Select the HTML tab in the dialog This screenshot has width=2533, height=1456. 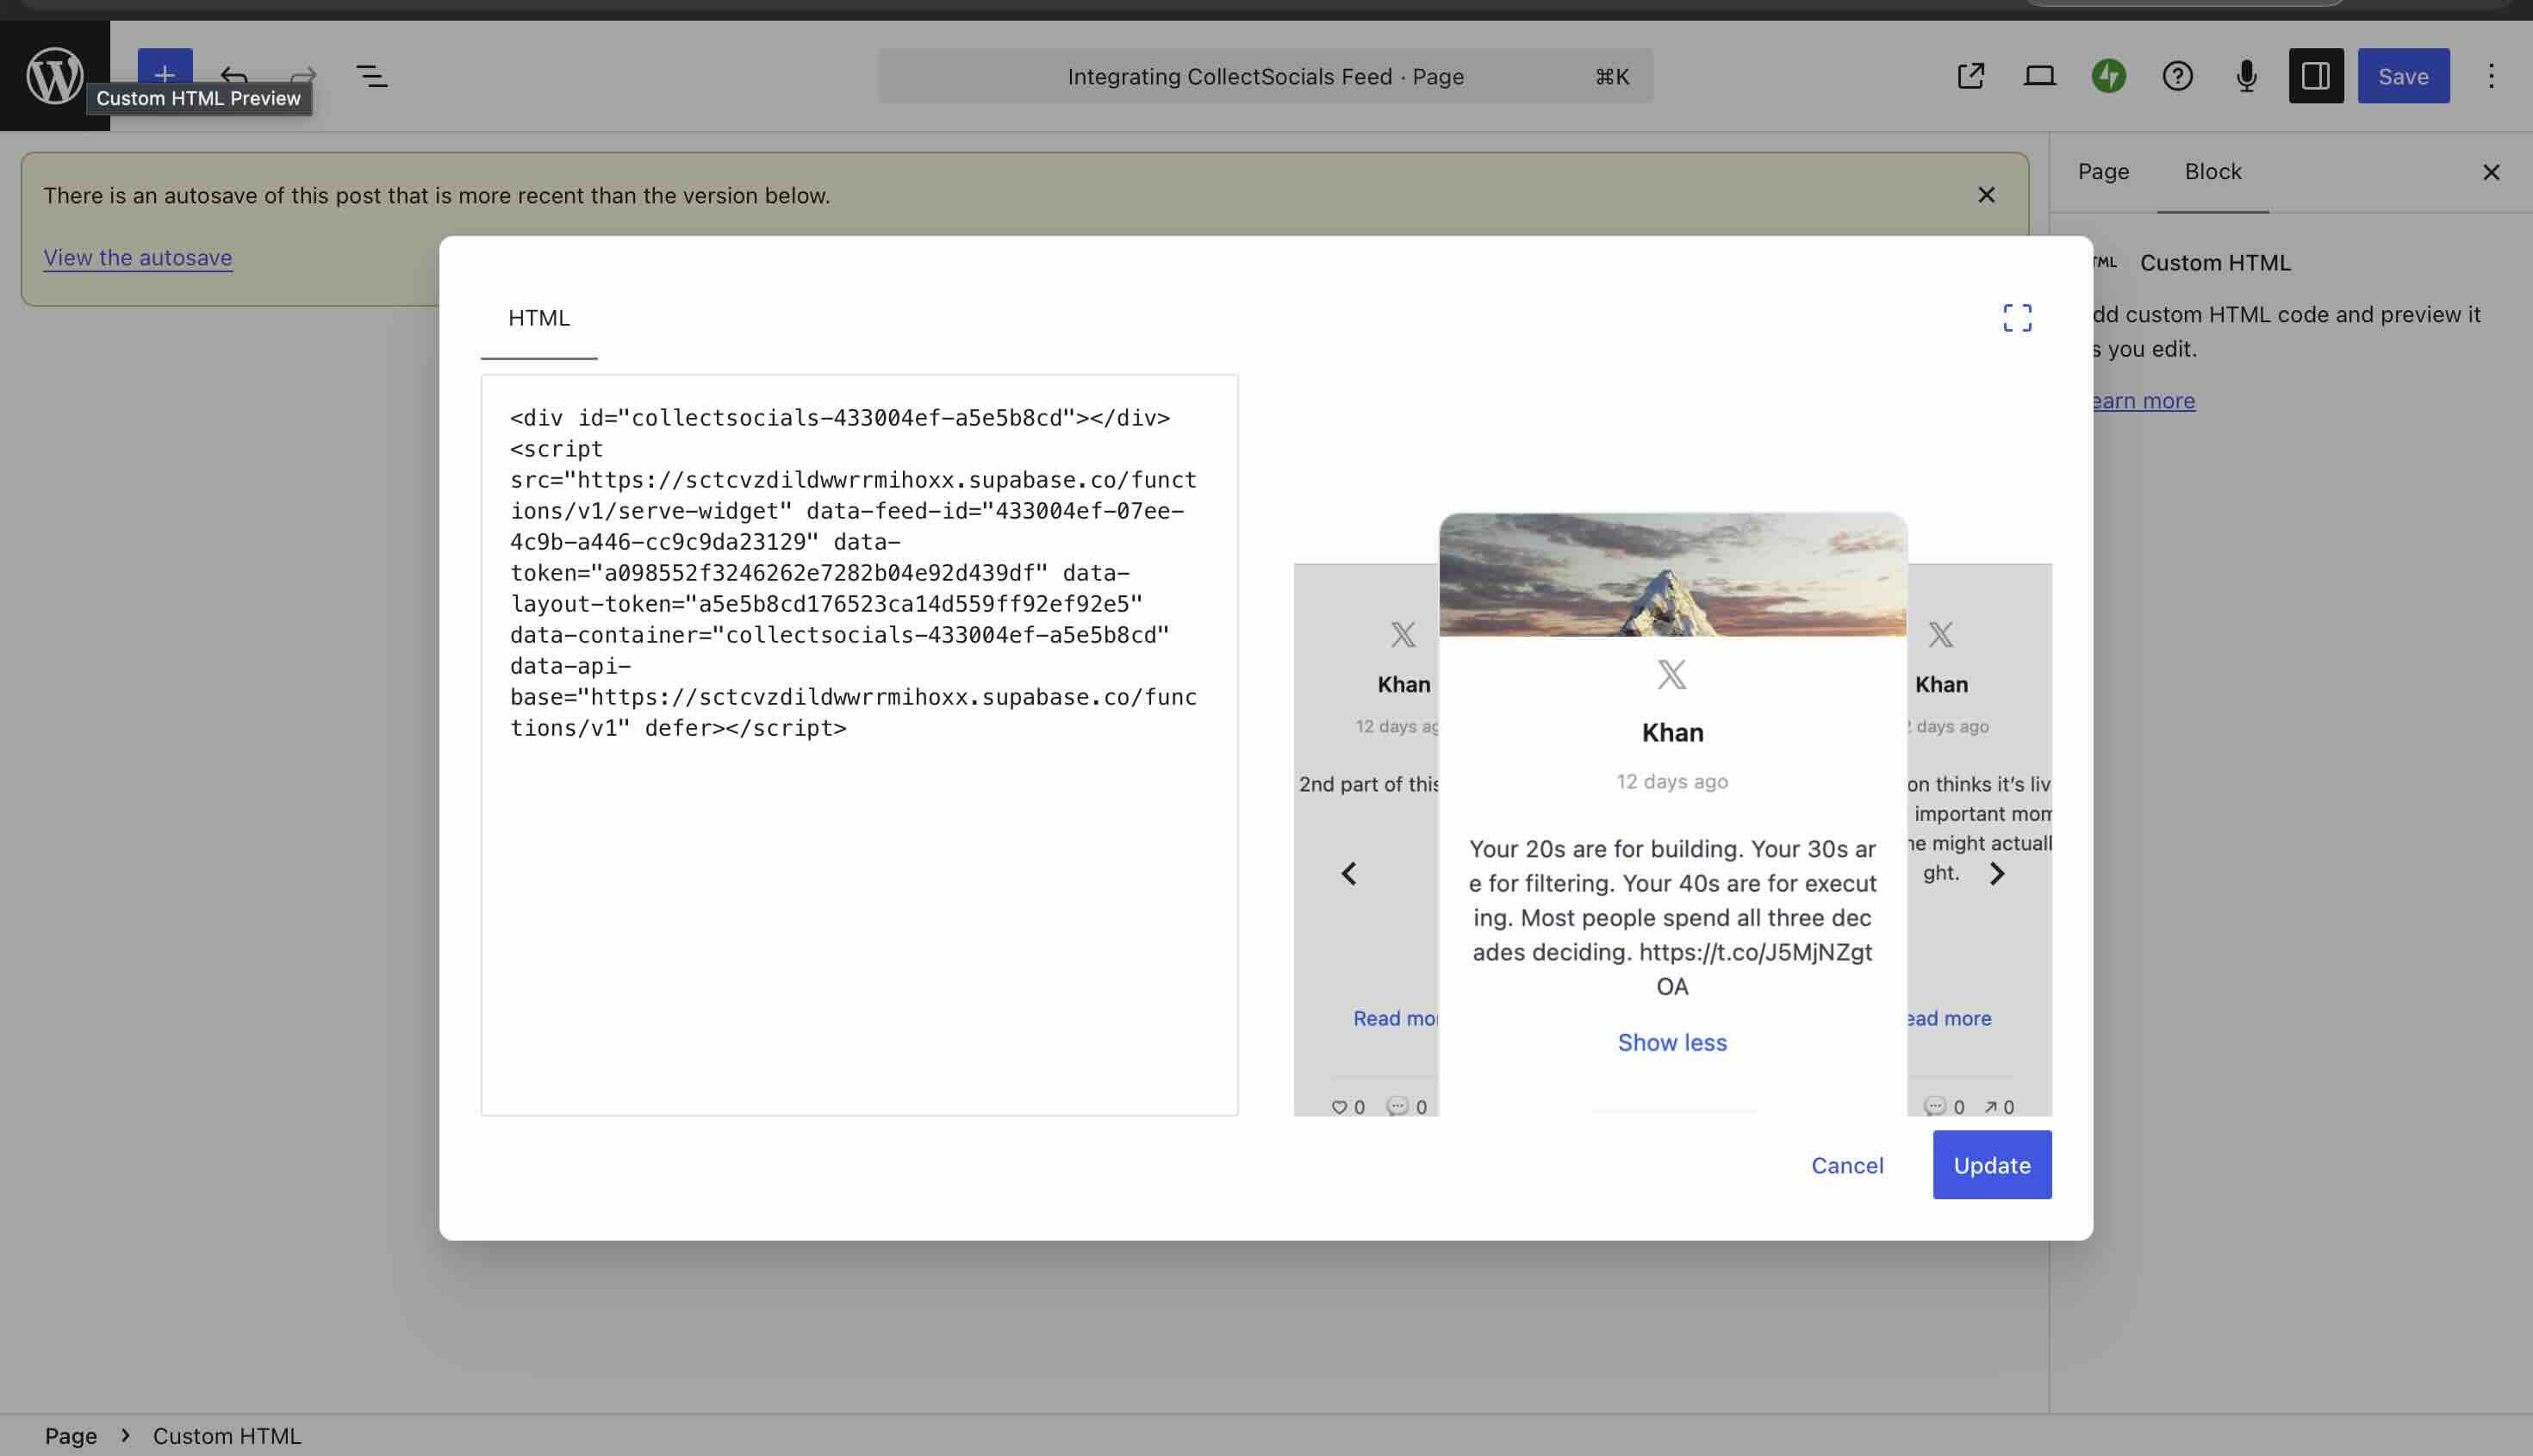538,317
